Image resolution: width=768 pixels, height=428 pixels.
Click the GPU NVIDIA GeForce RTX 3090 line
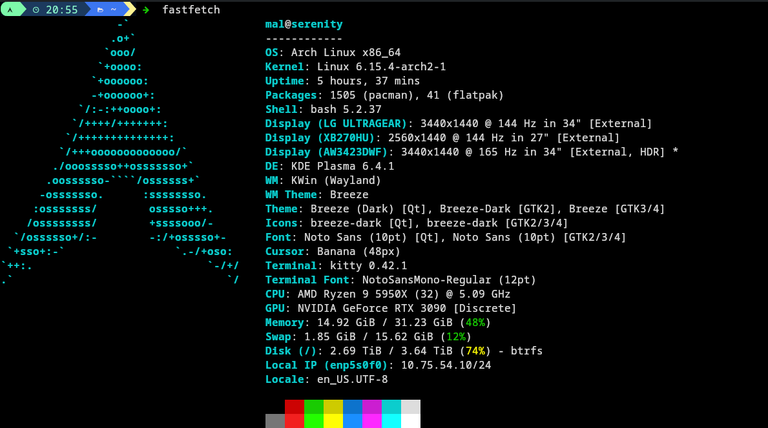coord(391,308)
